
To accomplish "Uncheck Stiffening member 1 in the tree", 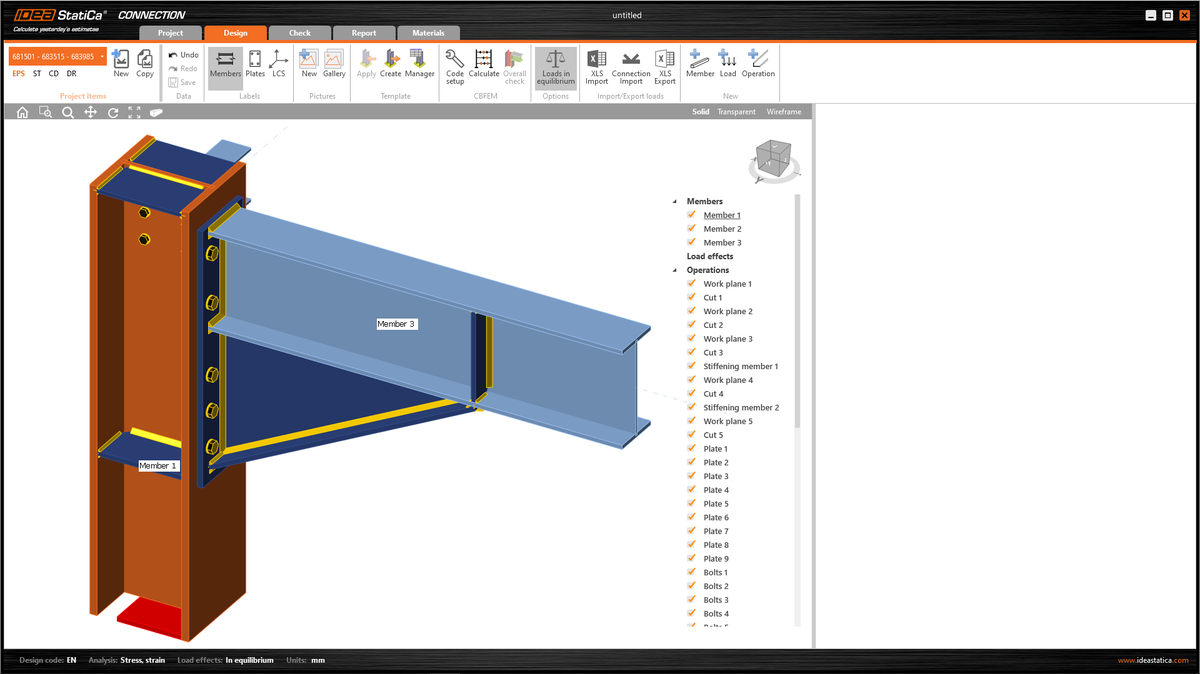I will 690,365.
